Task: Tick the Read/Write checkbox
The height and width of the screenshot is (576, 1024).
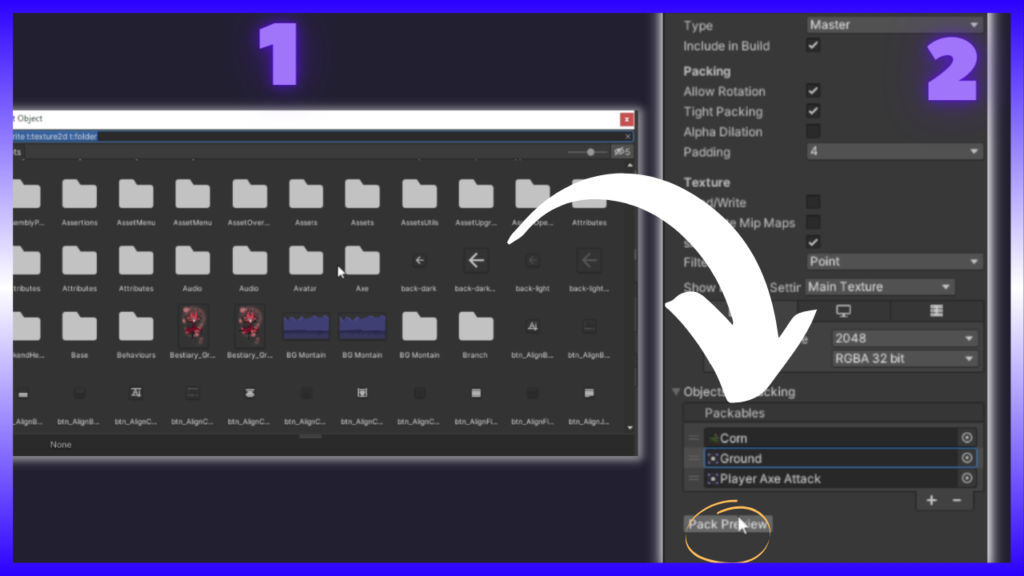Action: (x=813, y=202)
